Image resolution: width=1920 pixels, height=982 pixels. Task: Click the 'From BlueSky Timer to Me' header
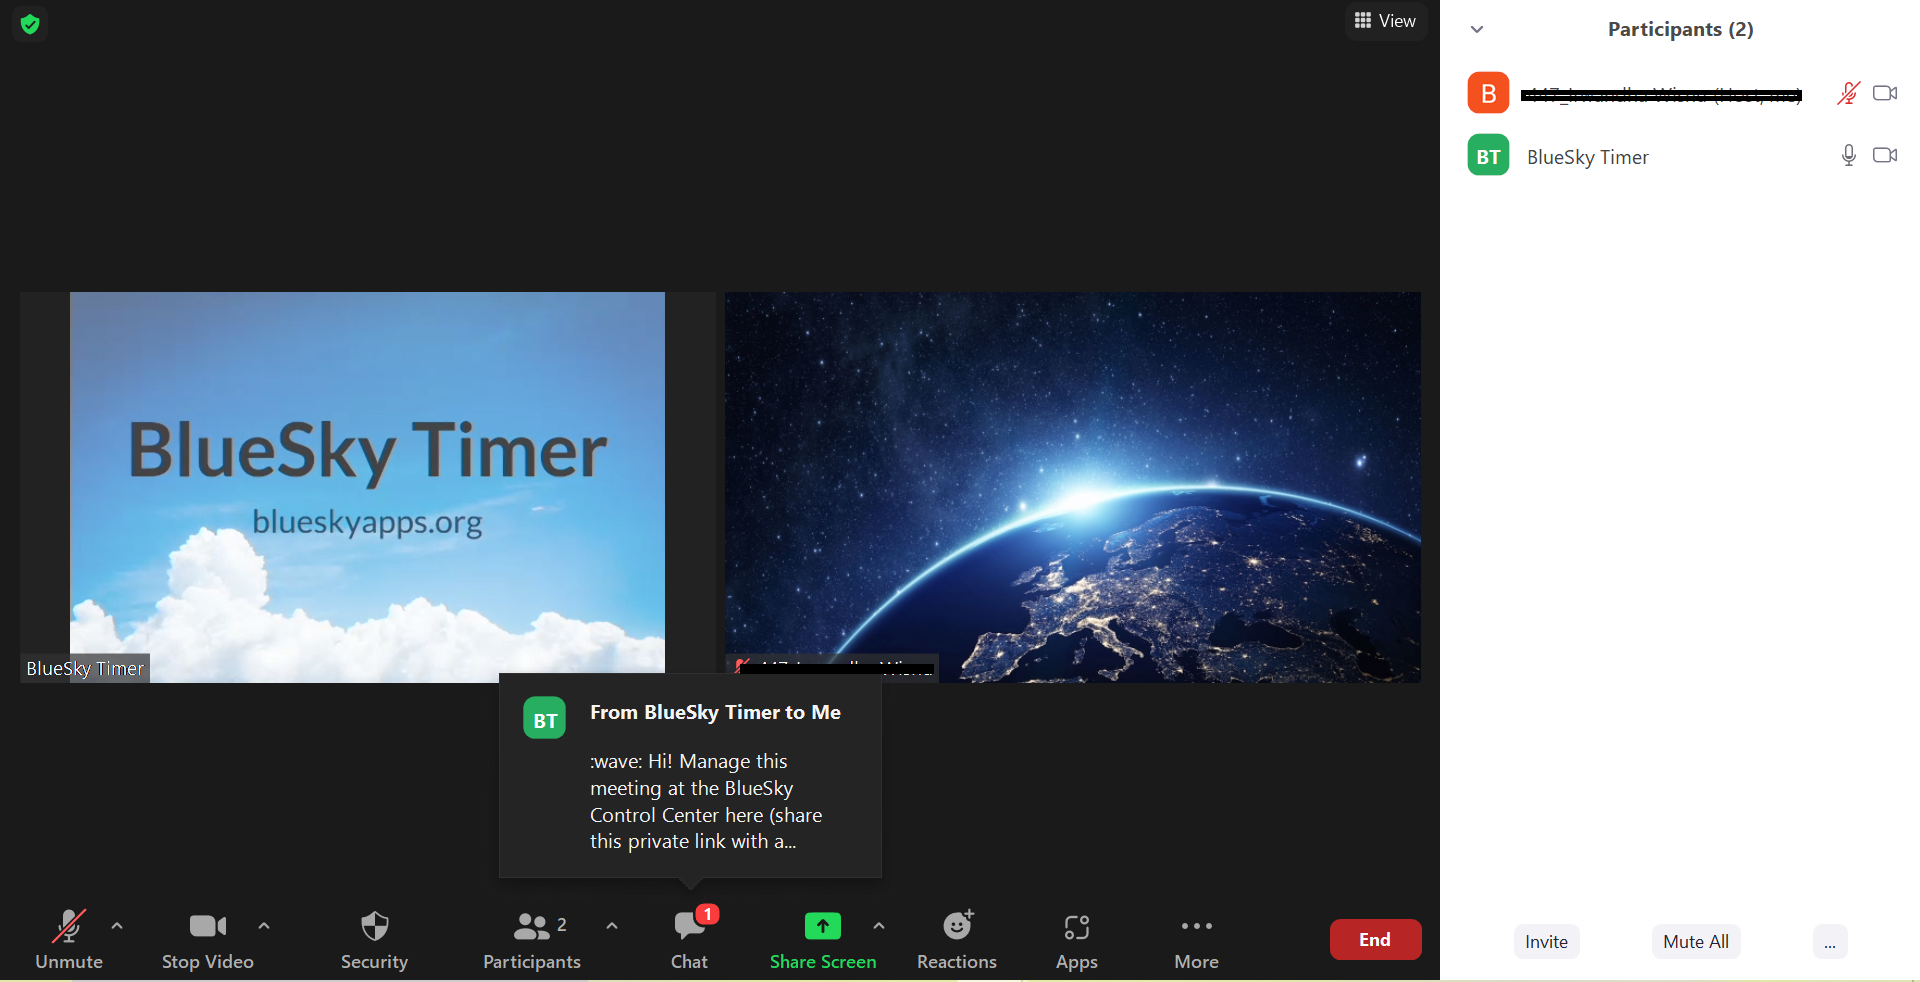click(x=715, y=712)
